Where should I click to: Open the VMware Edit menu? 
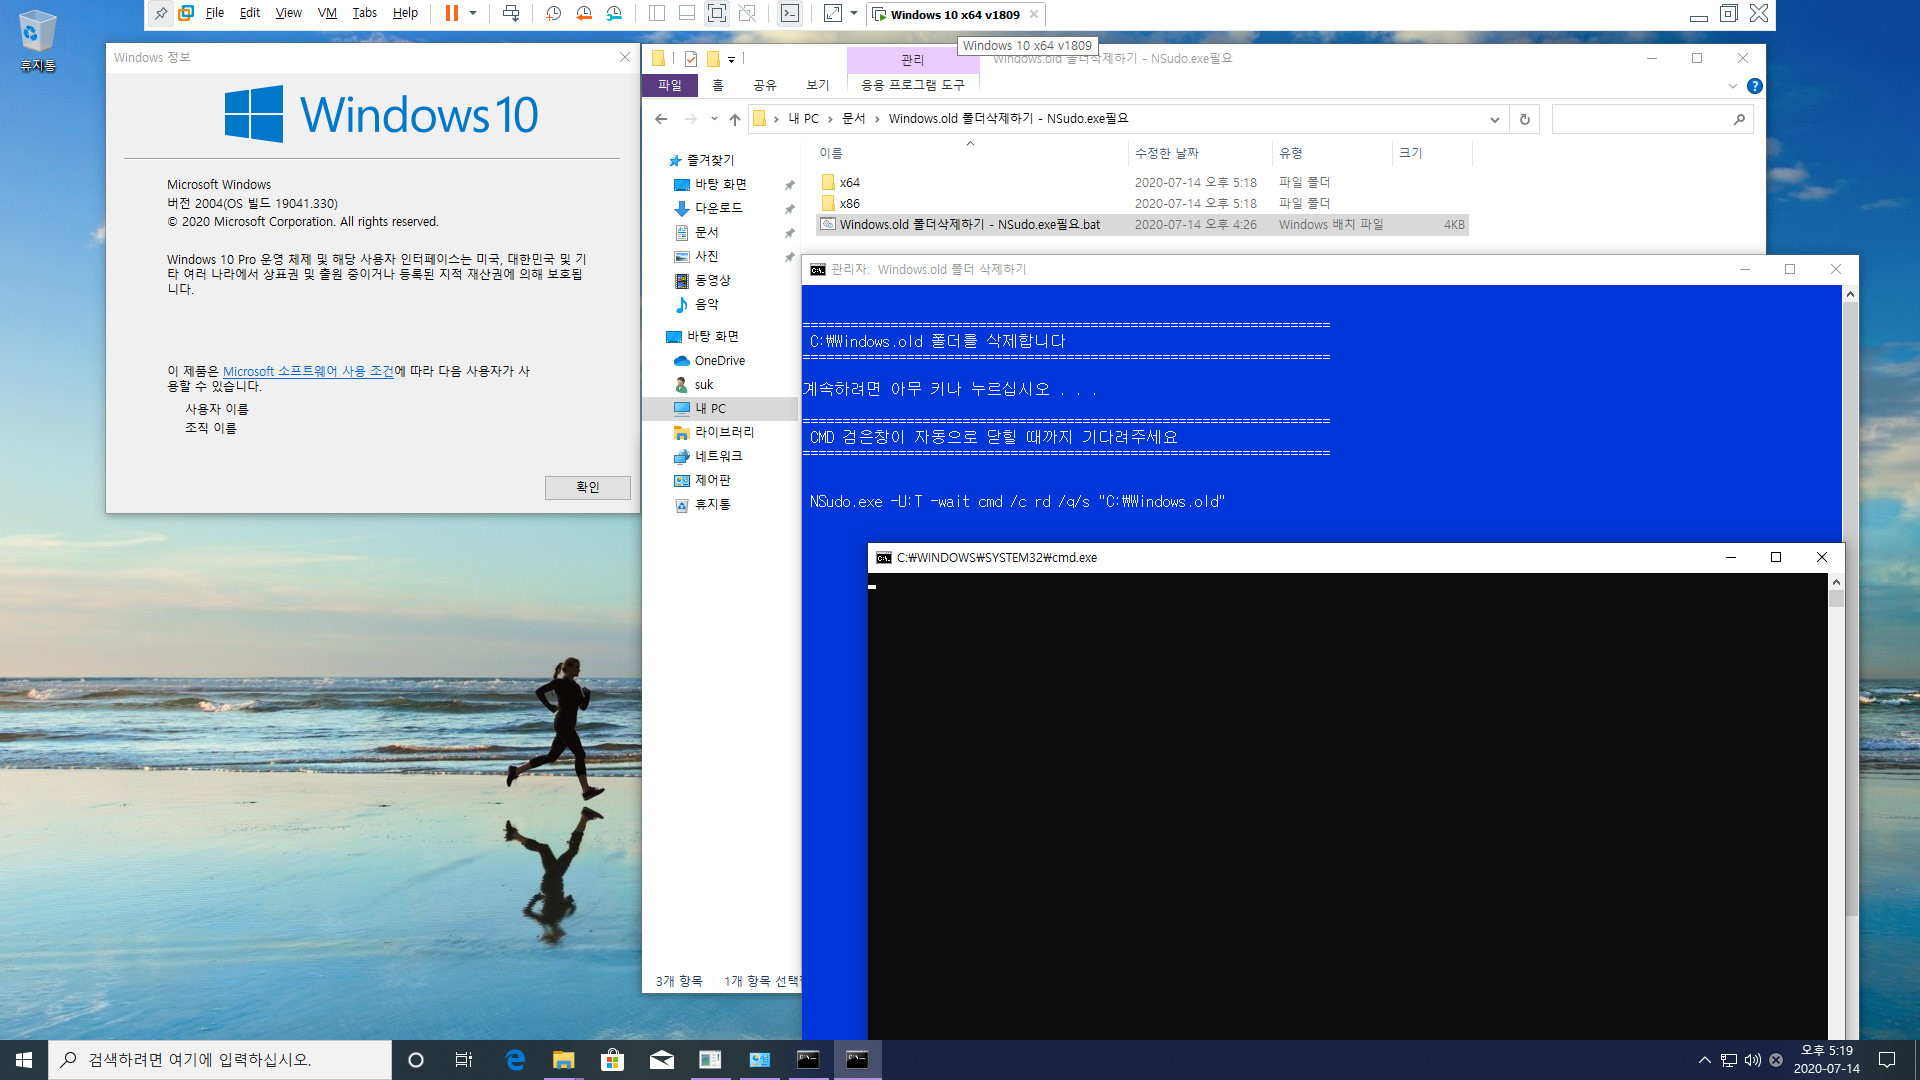pyautogui.click(x=249, y=13)
